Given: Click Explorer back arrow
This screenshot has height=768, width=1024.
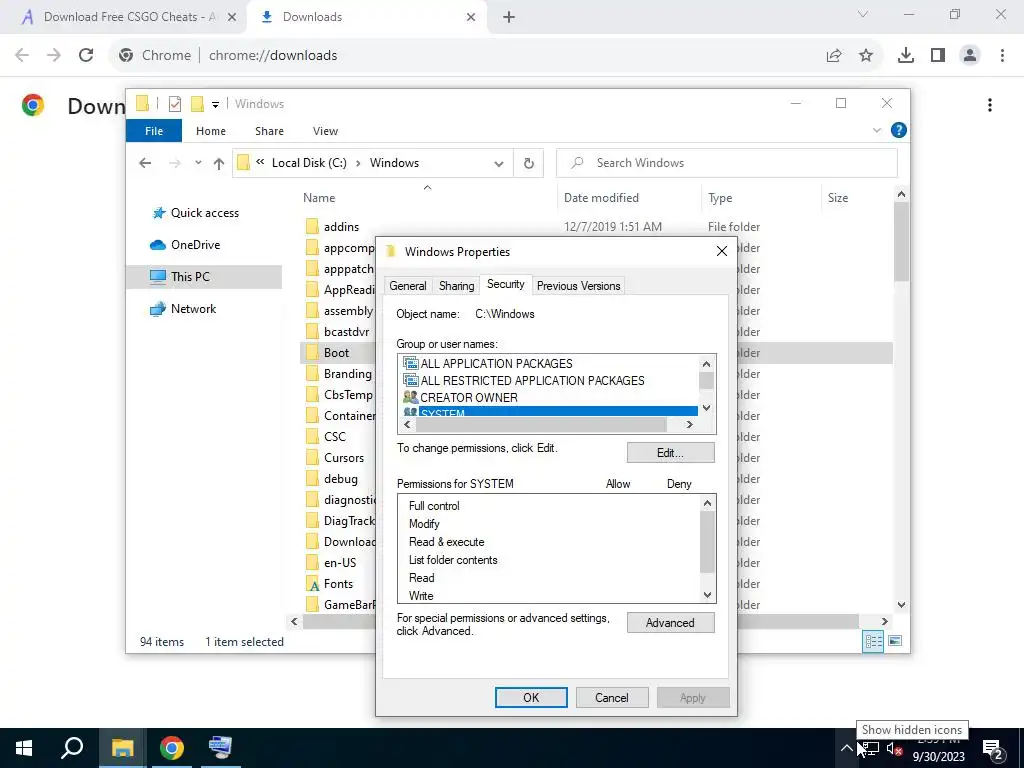Looking at the screenshot, I should [x=146, y=163].
